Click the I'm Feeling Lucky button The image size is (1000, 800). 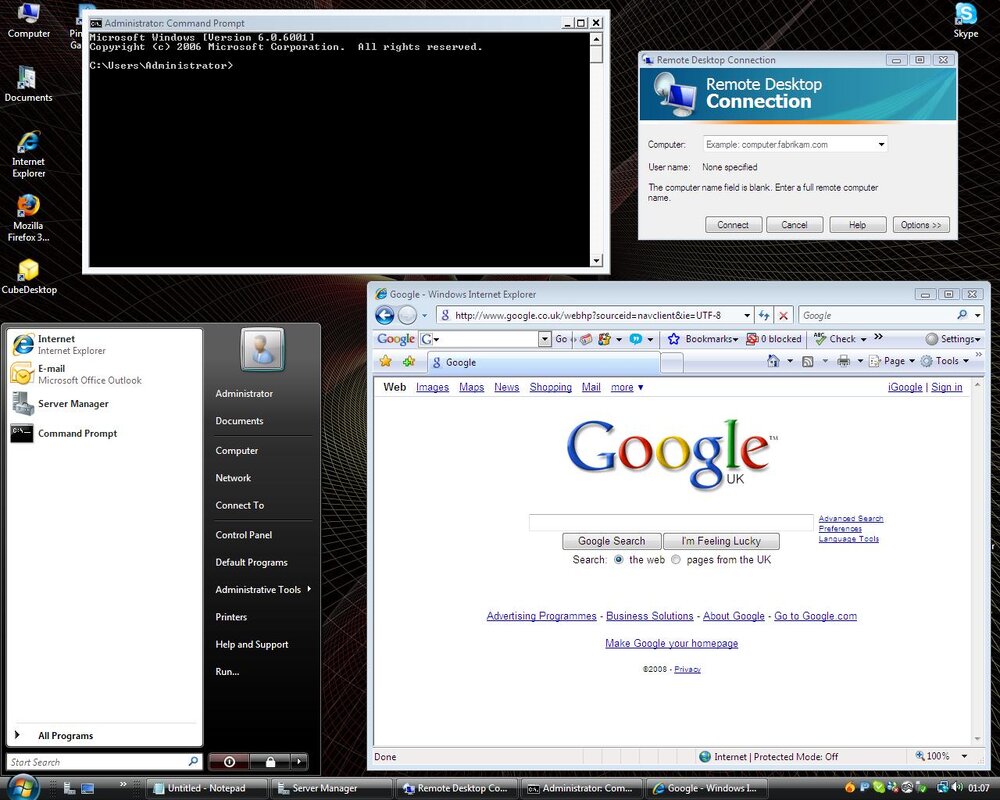[x=721, y=541]
